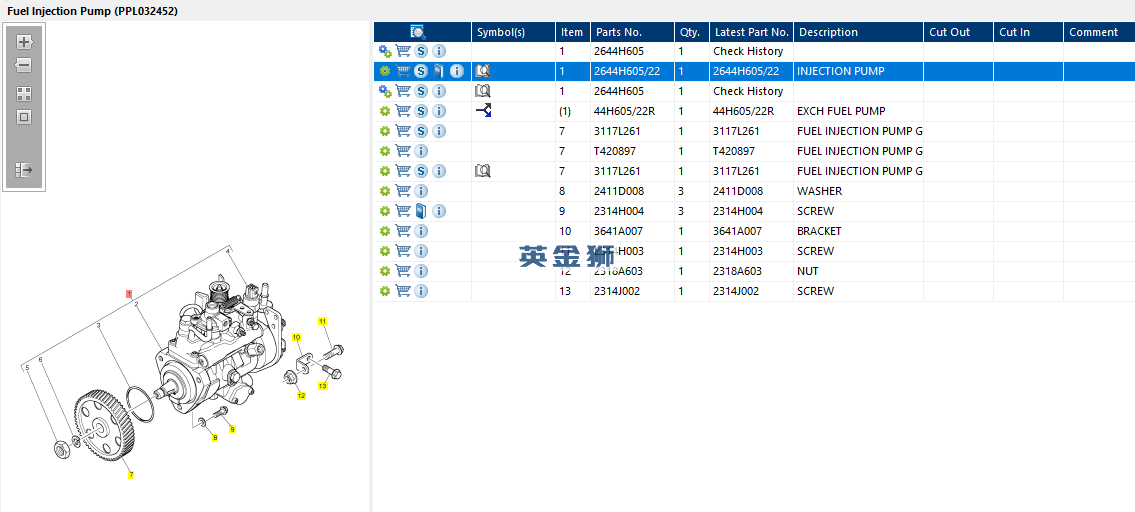This screenshot has height=512, width=1135.
Task: Open the blue book icon on 2314H004 row
Action: click(x=421, y=211)
